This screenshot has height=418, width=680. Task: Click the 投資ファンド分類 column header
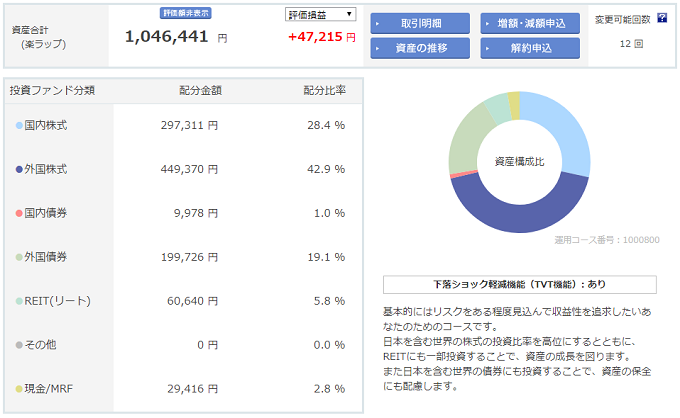point(52,91)
